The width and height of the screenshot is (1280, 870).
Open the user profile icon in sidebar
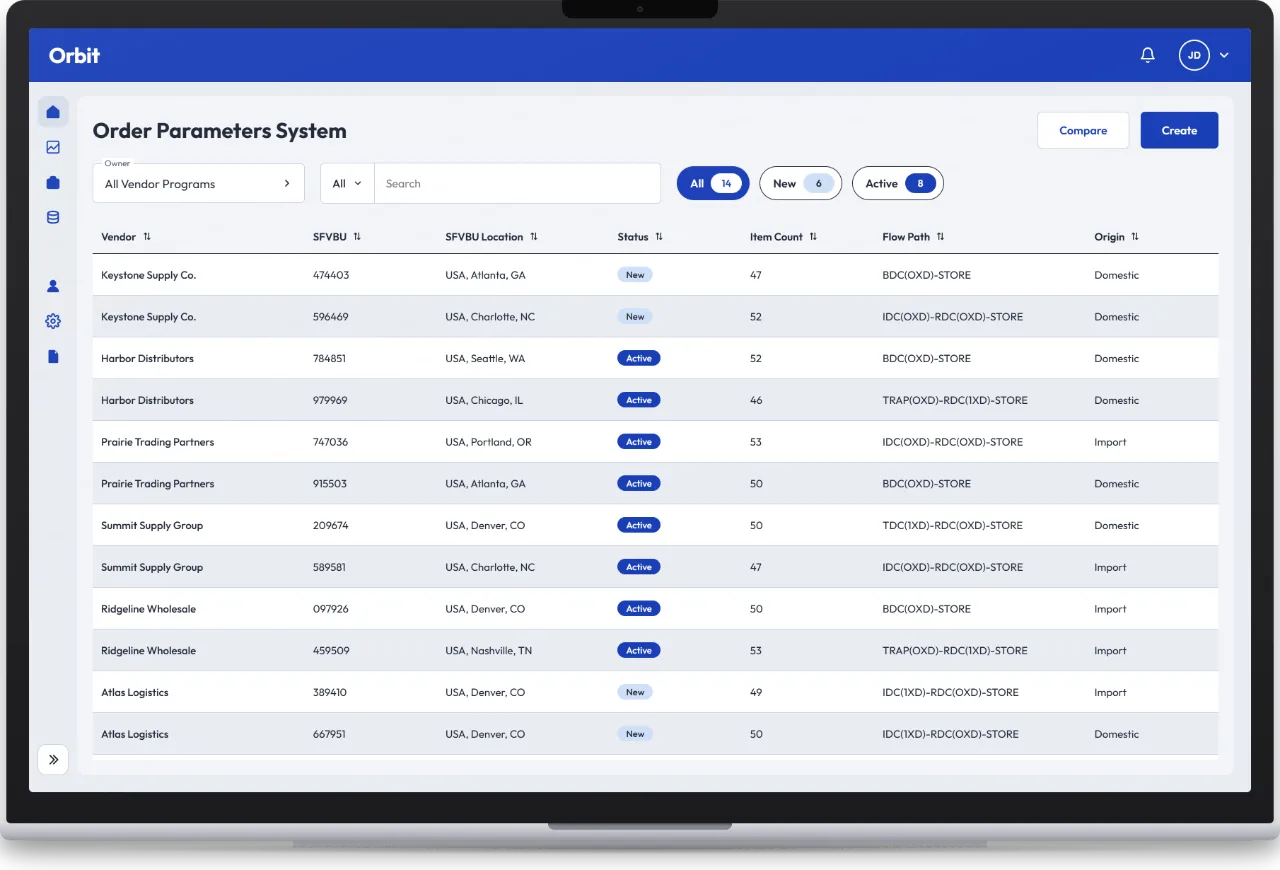pos(53,286)
